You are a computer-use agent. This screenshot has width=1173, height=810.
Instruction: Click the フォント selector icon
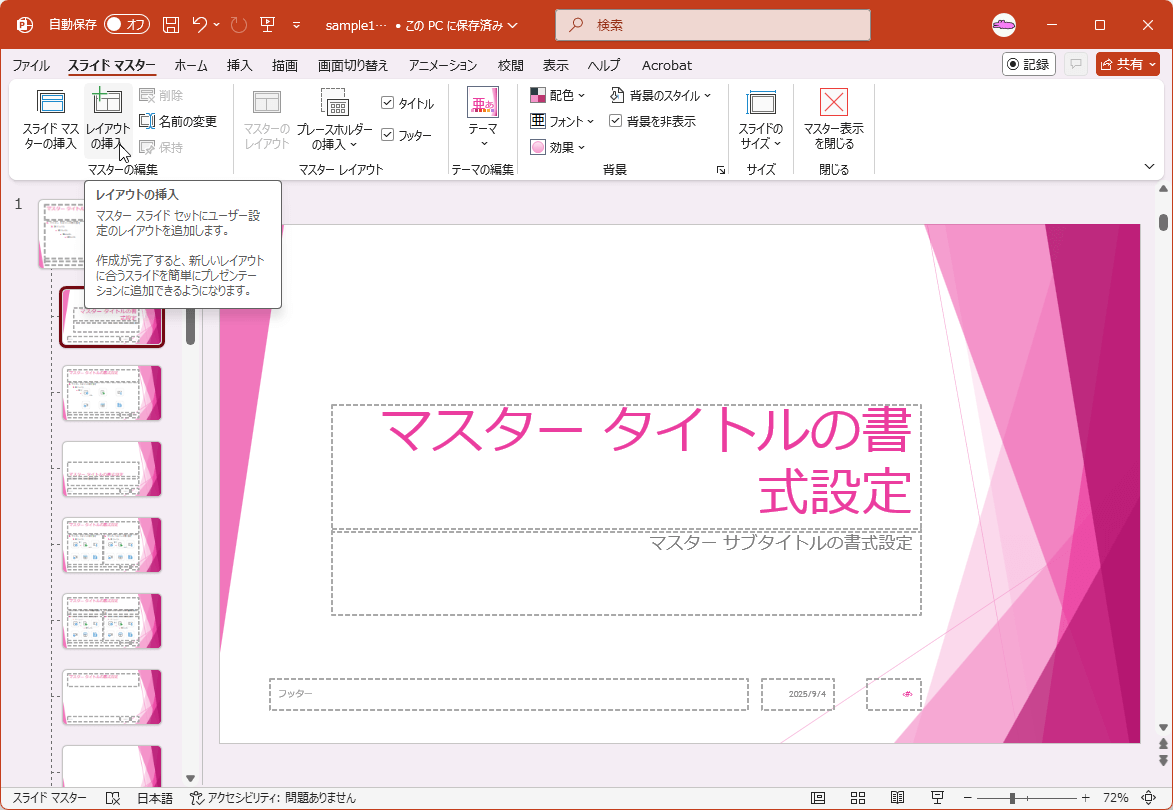[x=558, y=121]
